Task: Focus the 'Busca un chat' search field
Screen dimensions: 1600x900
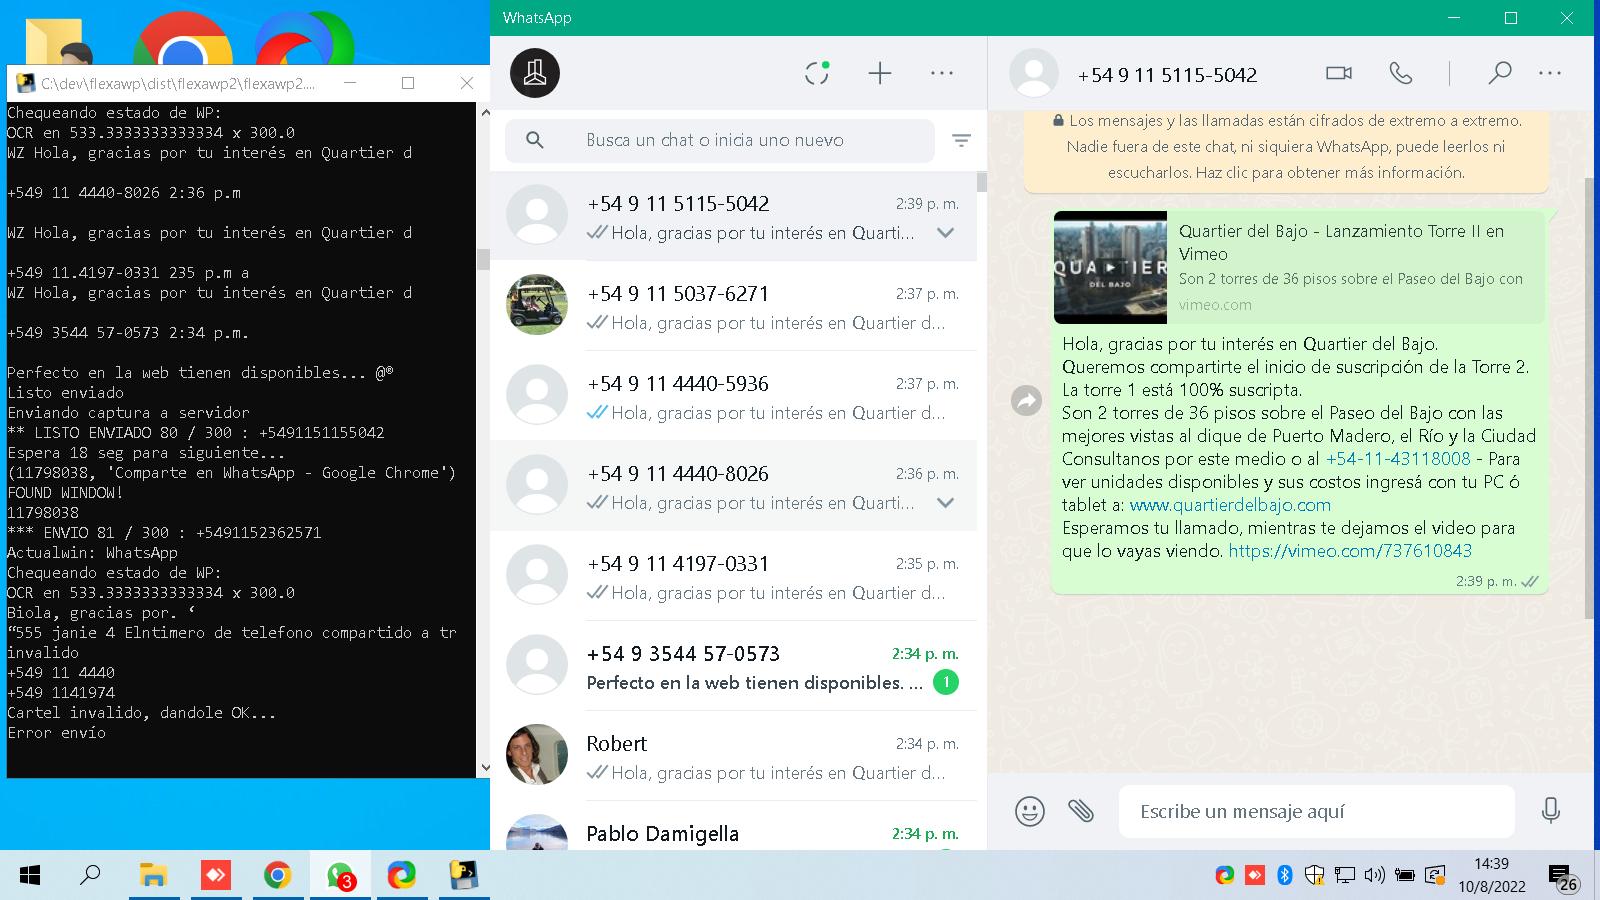Action: [720, 140]
